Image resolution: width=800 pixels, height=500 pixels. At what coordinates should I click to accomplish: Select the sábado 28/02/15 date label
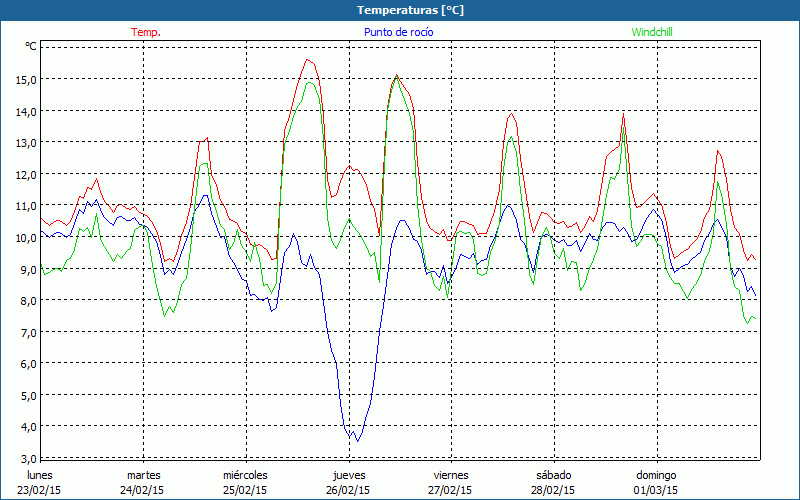pyautogui.click(x=553, y=482)
